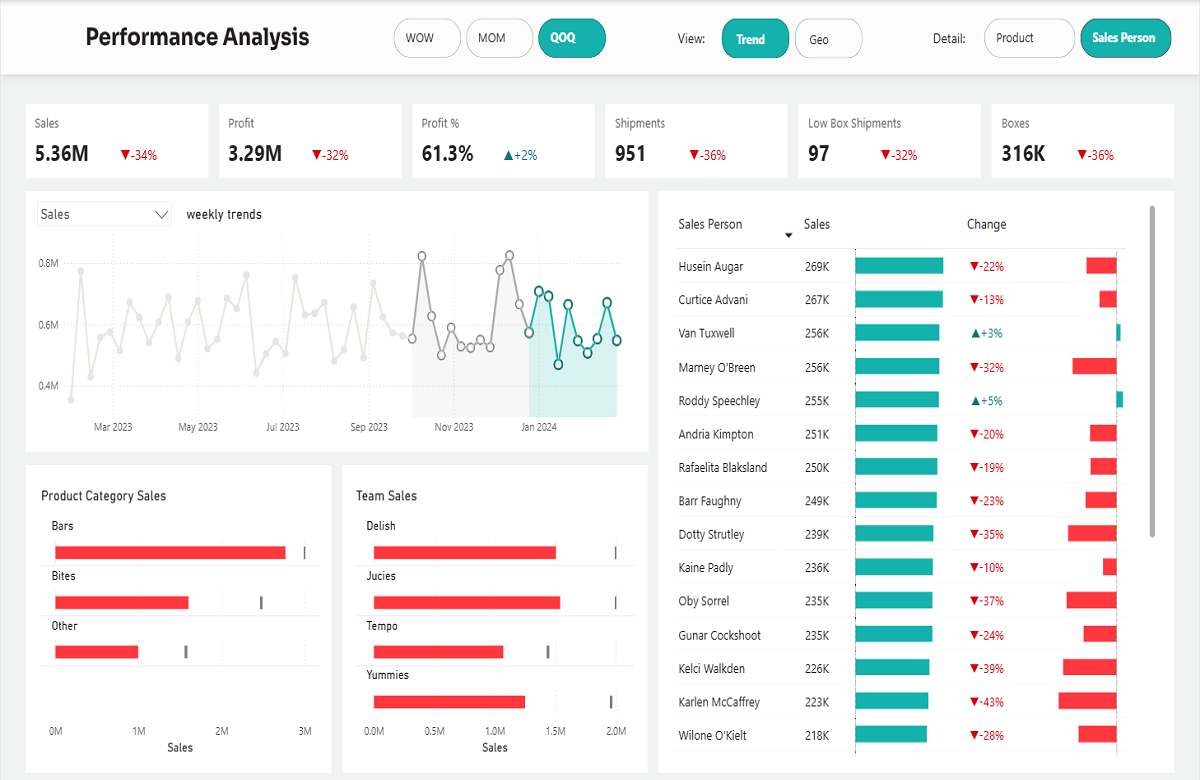This screenshot has height=780, width=1200.
Task: Switch view to Geo
Action: (828, 39)
